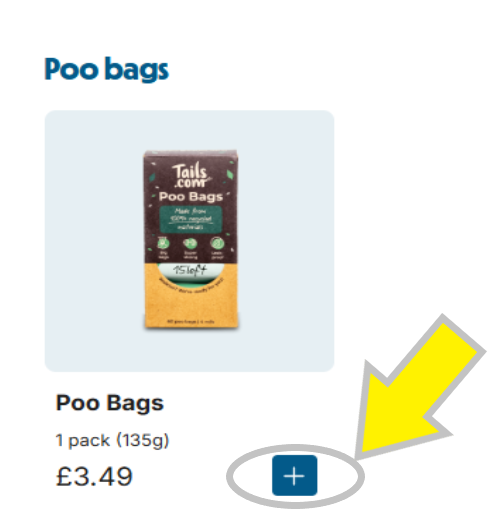Click the left green badge icon on box

click(163, 243)
